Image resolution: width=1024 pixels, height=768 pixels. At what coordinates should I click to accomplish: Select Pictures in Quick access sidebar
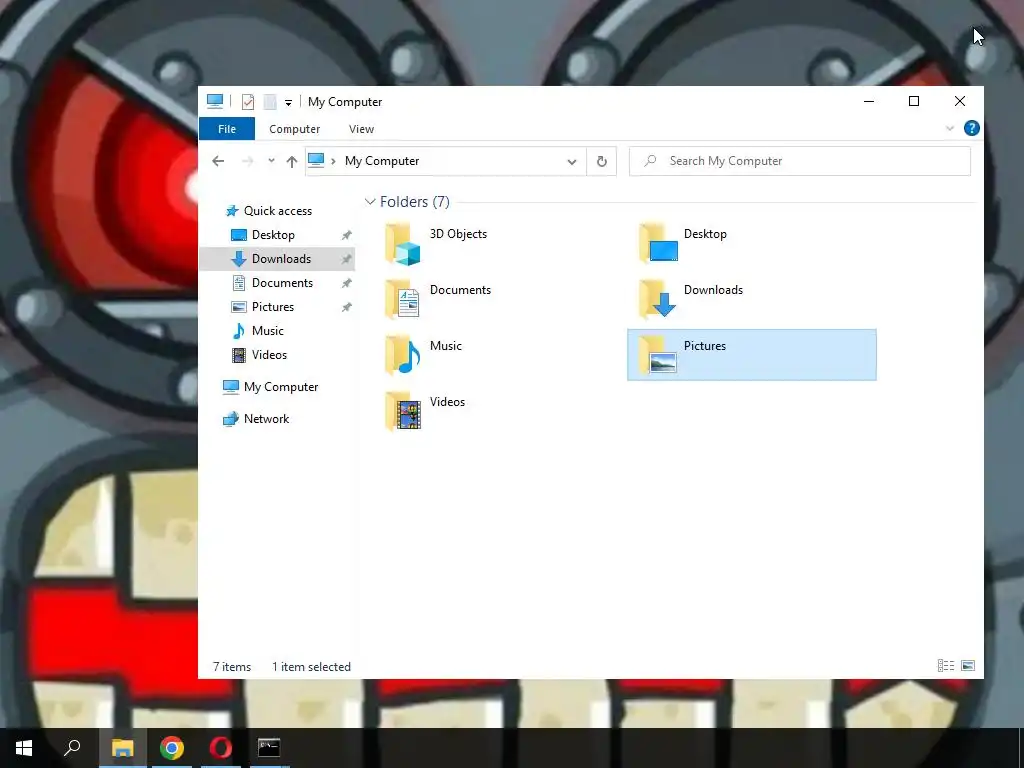pos(273,307)
